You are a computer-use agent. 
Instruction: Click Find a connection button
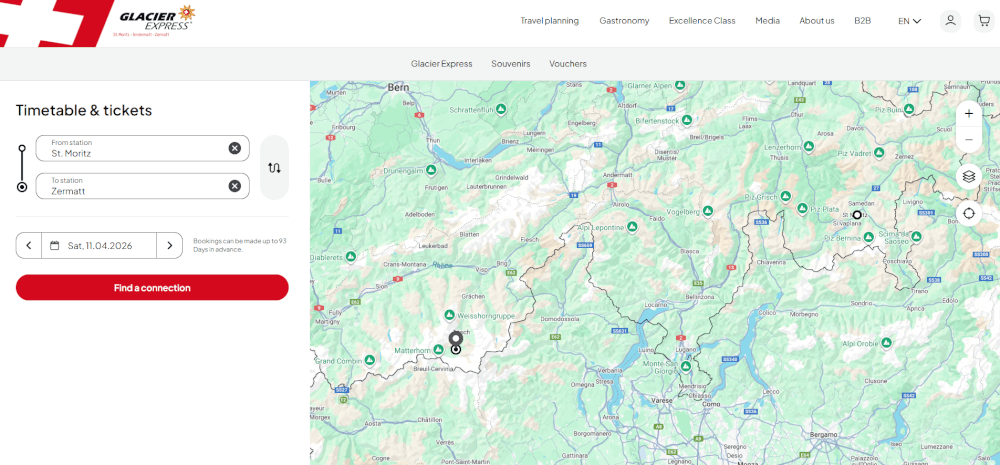tap(152, 288)
